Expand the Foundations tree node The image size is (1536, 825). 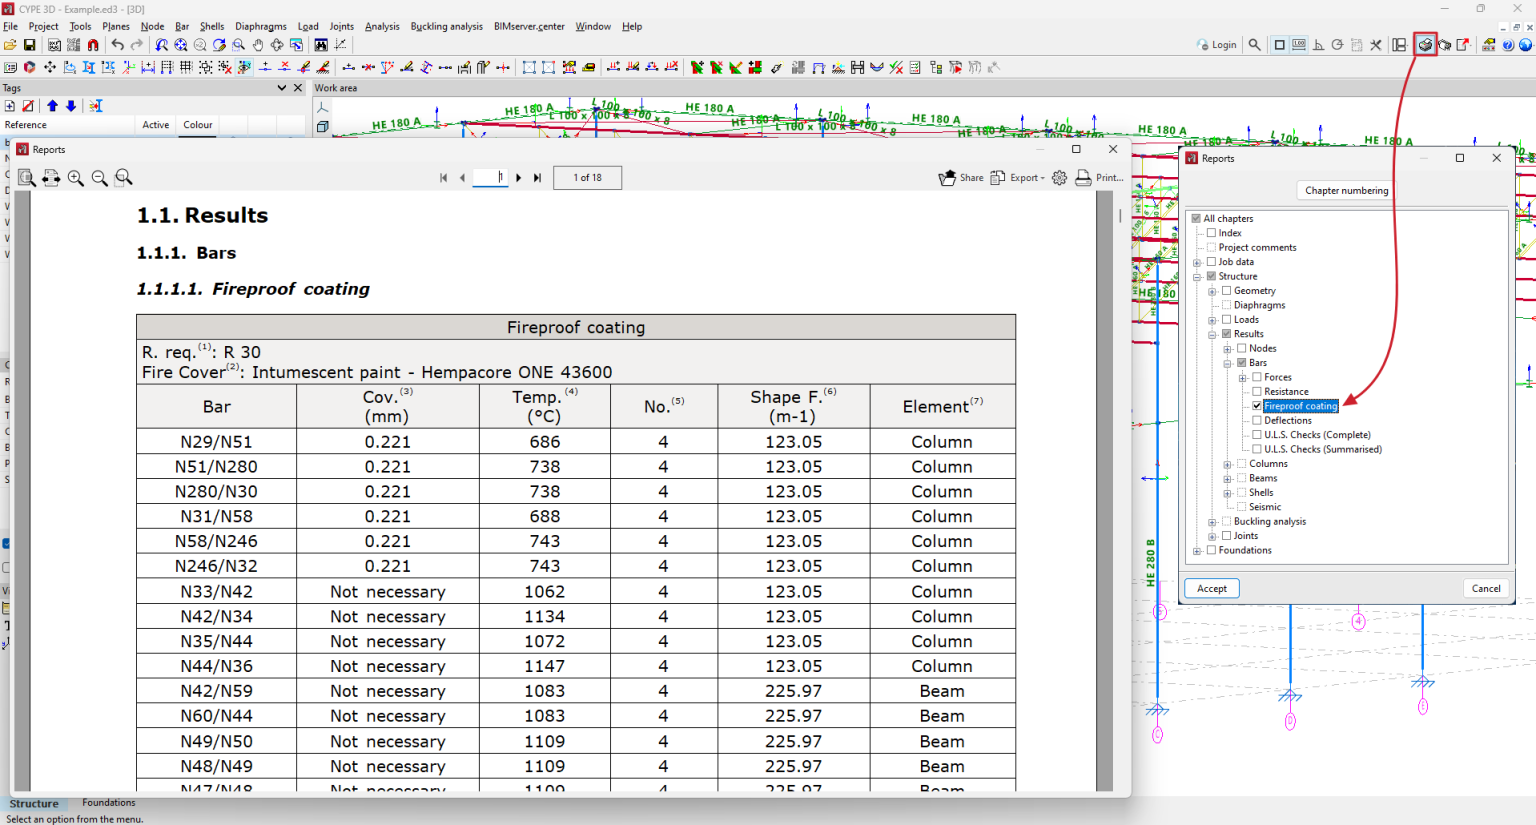[1197, 551]
